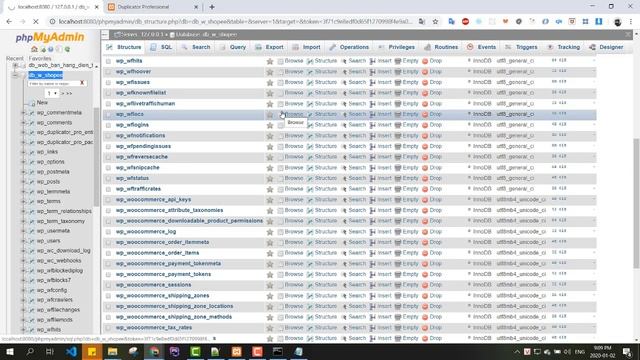This screenshot has height=360, width=640.
Task: Click Drop icon for wp_wfhits
Action: click(425, 61)
